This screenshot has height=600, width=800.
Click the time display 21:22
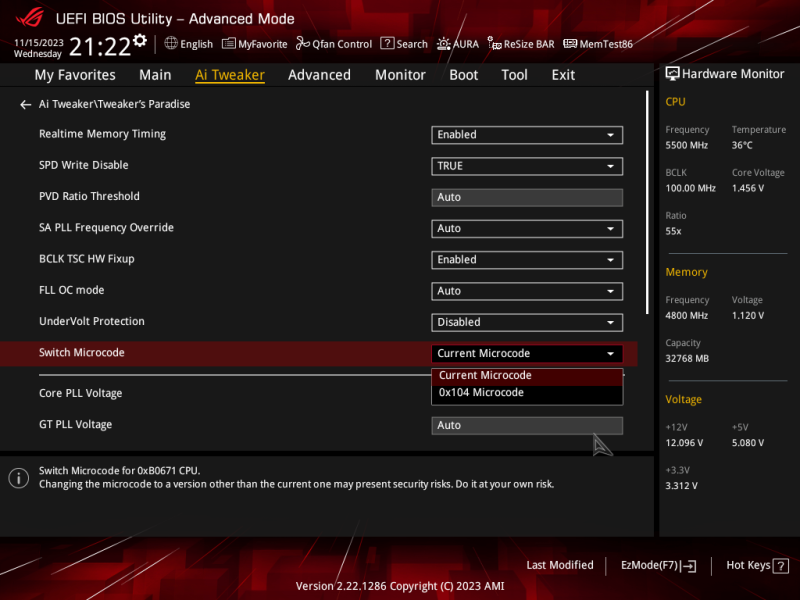pyautogui.click(x=99, y=47)
